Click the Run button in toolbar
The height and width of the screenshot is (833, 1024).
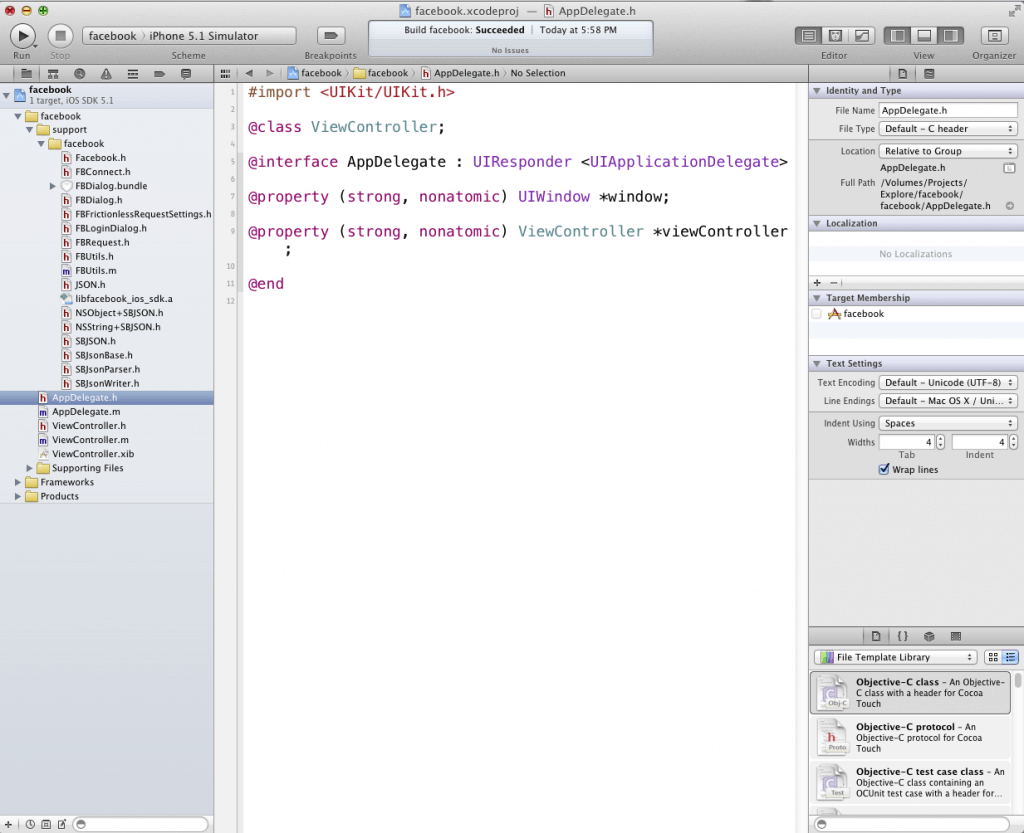[x=22, y=35]
